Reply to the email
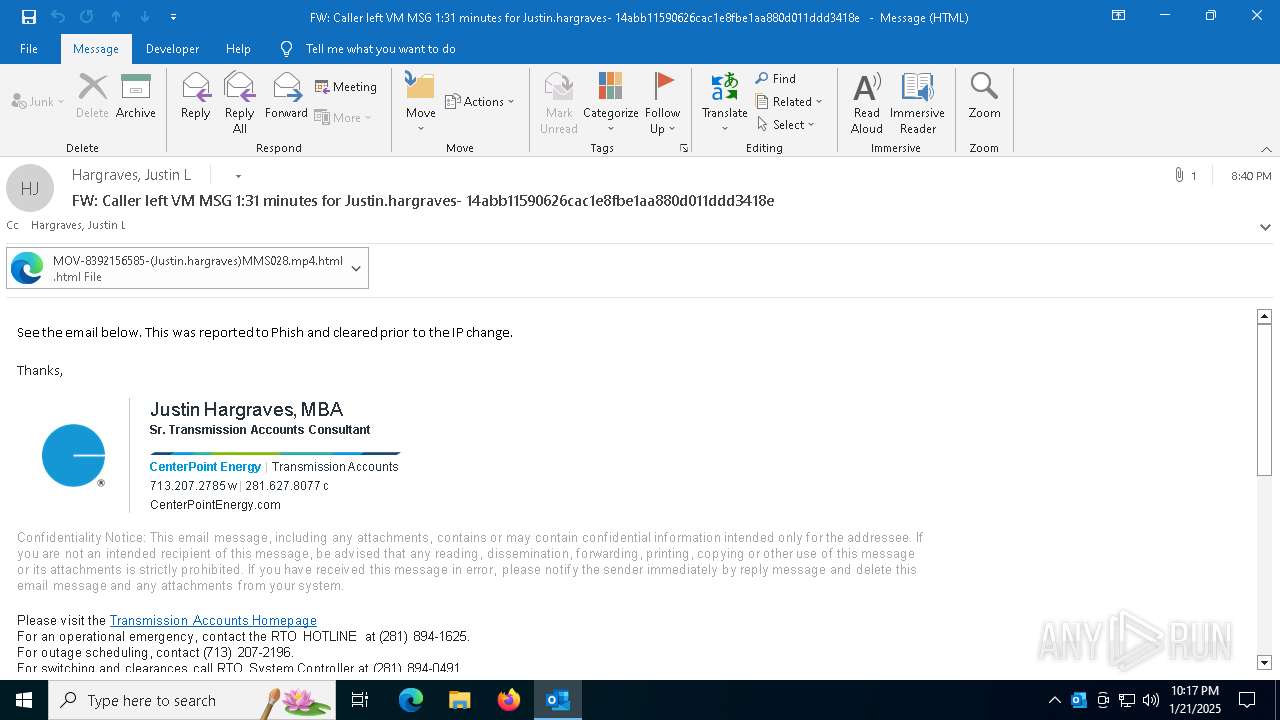Viewport: 1280px width, 720px height. pos(195,96)
